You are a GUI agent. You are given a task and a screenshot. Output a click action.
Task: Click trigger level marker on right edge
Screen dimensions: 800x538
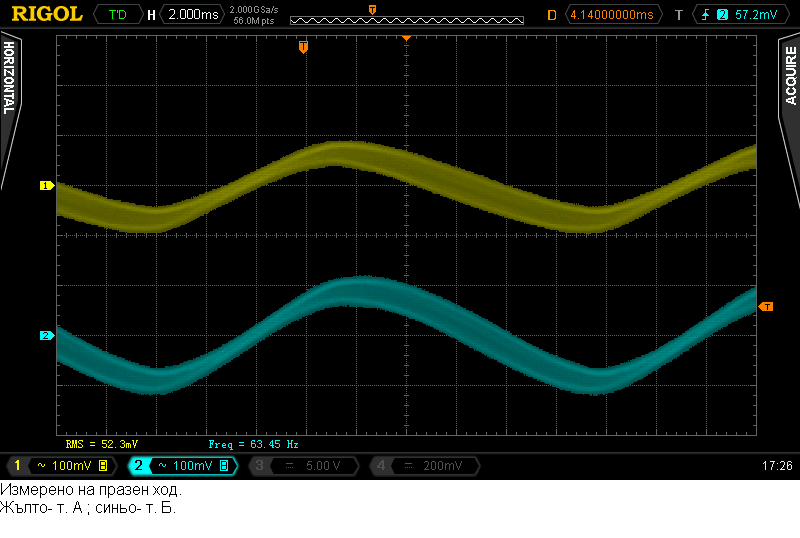click(766, 306)
